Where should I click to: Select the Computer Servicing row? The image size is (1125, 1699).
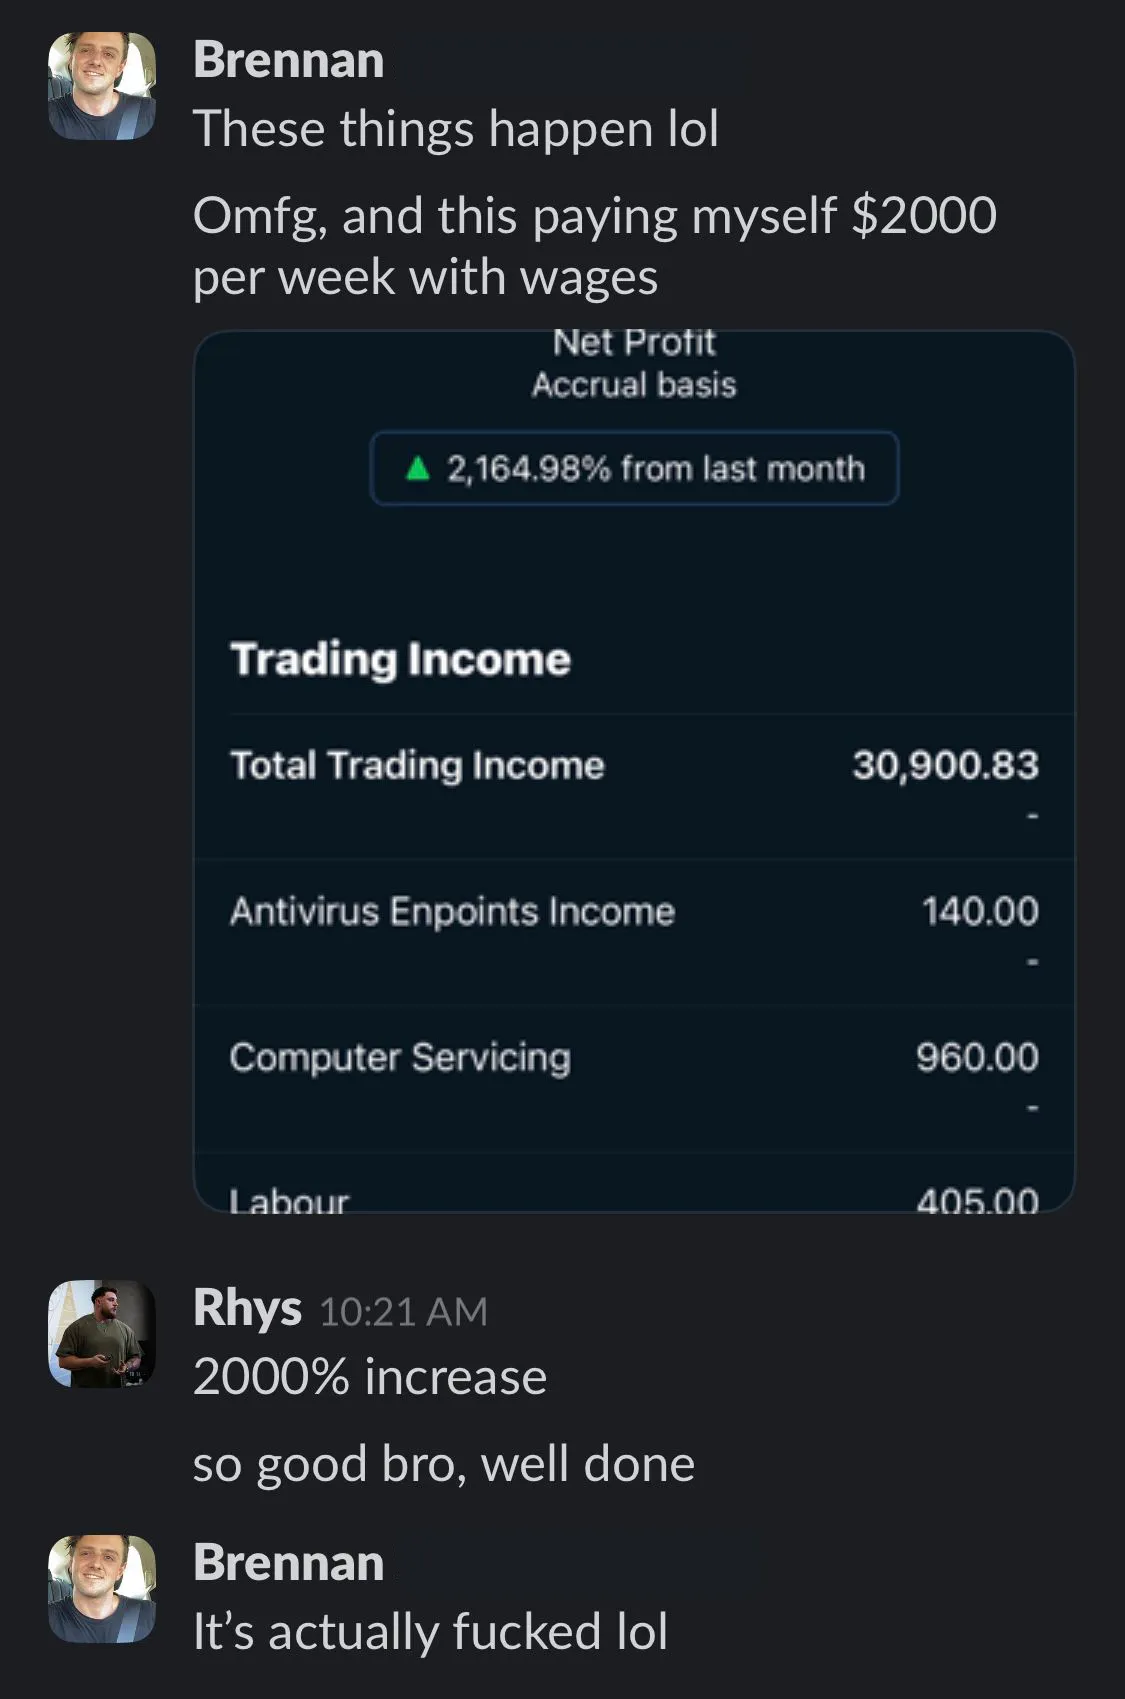634,1078
